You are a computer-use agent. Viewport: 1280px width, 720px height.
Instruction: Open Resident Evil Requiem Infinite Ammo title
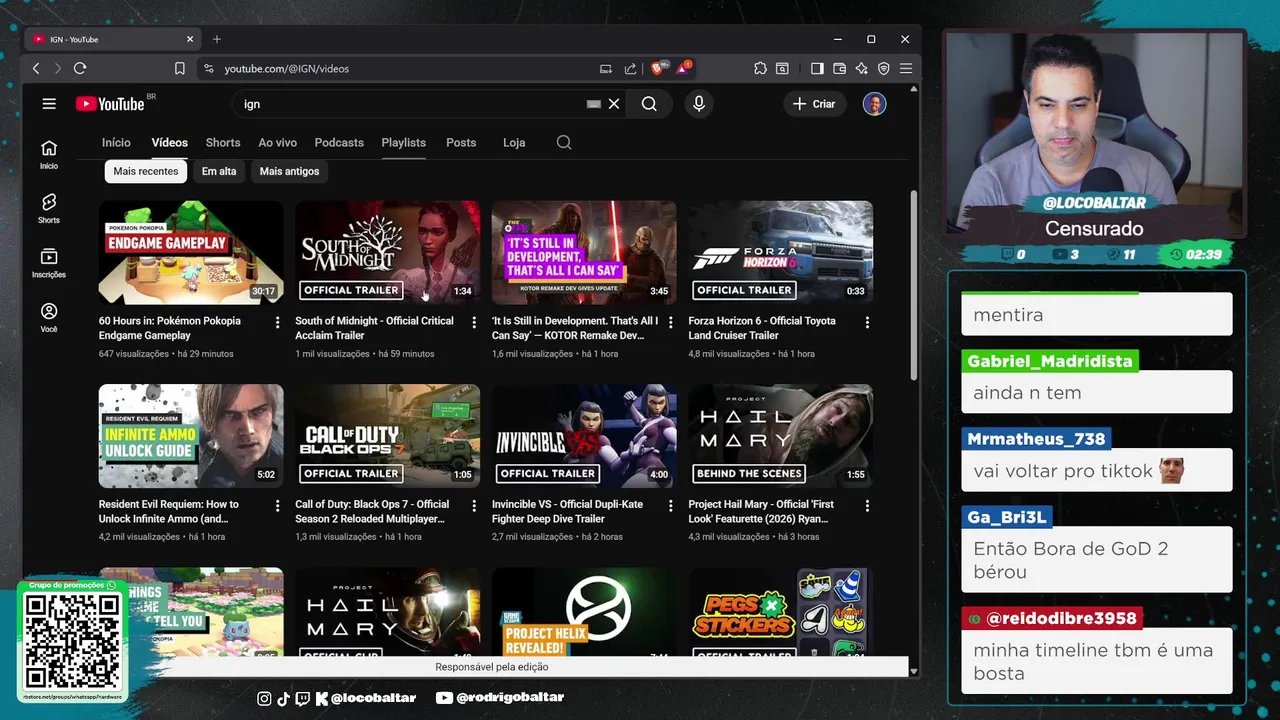point(169,511)
